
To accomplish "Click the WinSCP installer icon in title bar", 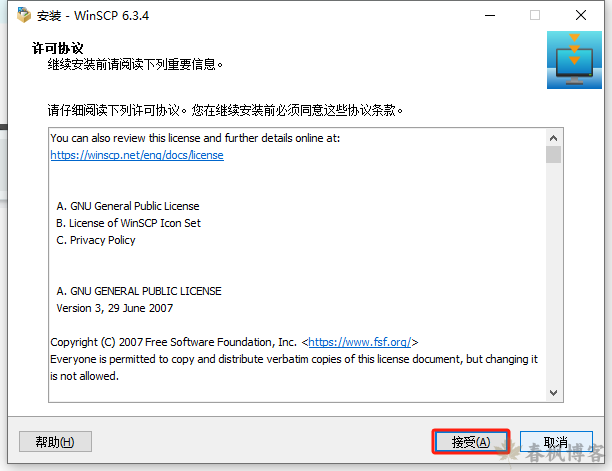I will pos(24,15).
